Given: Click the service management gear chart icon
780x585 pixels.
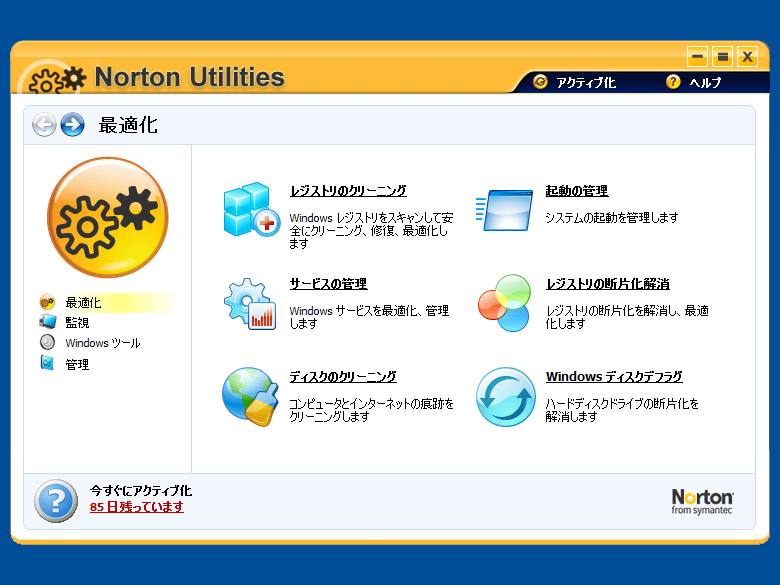Looking at the screenshot, I should click(250, 303).
